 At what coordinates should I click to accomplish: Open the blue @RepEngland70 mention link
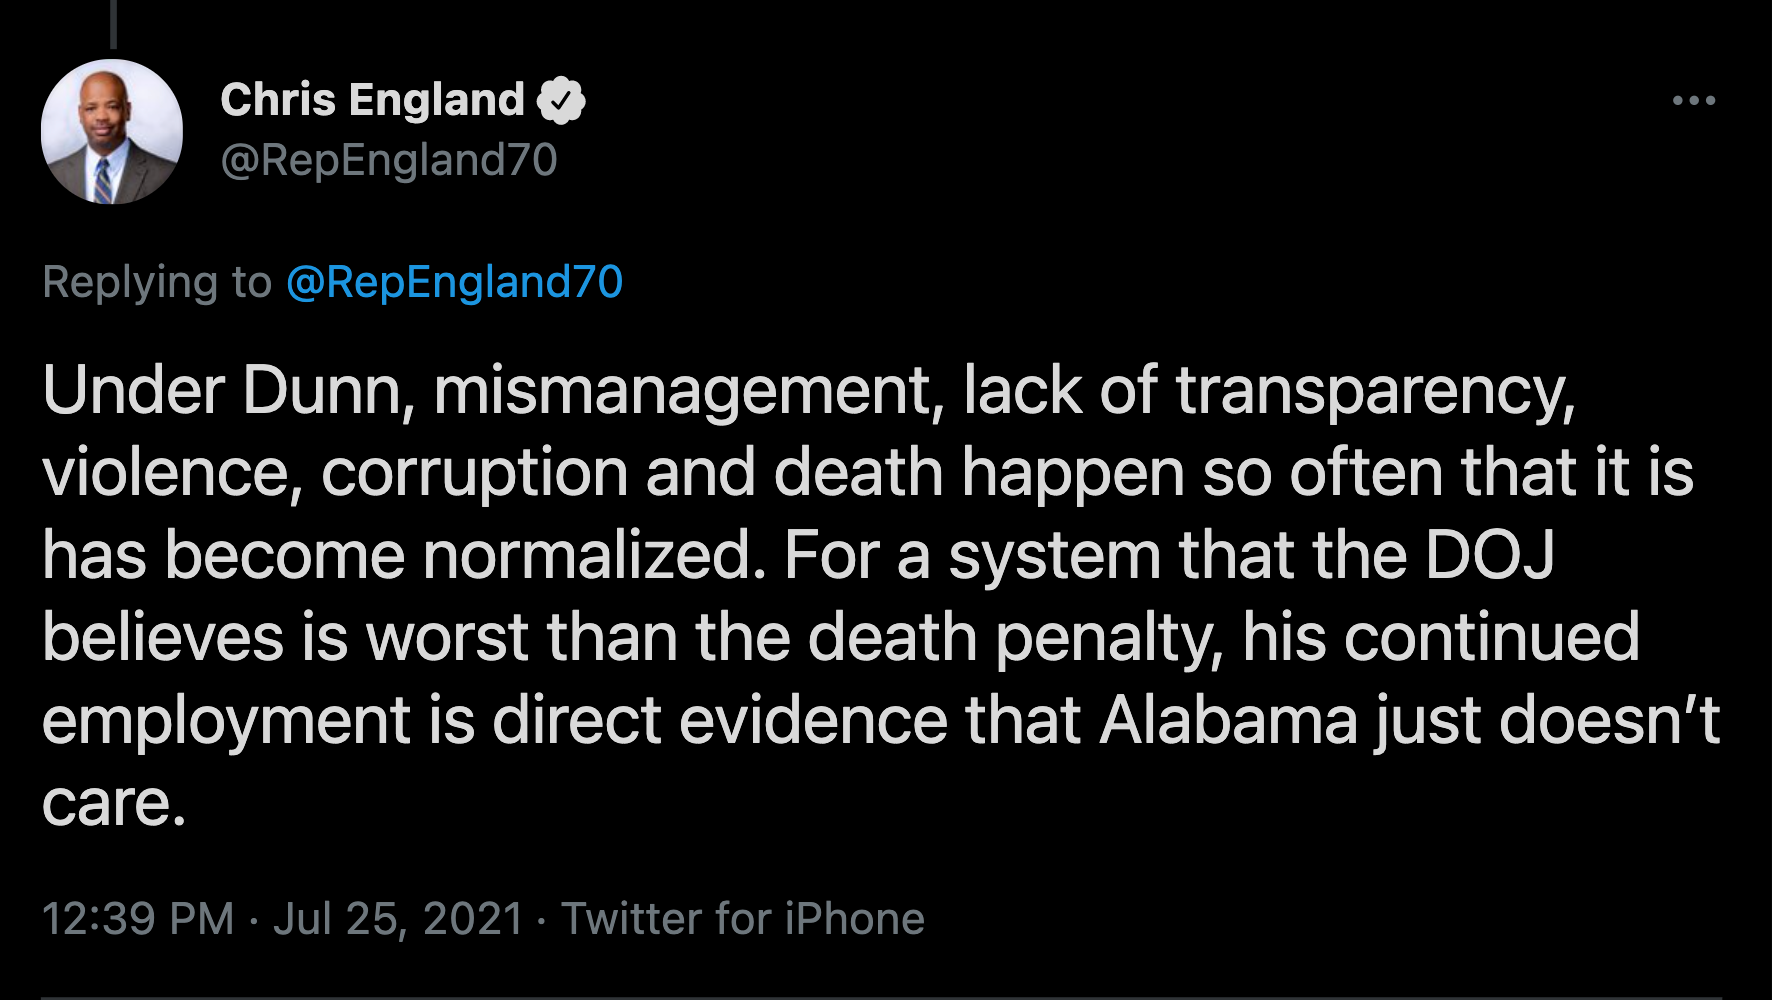(455, 282)
